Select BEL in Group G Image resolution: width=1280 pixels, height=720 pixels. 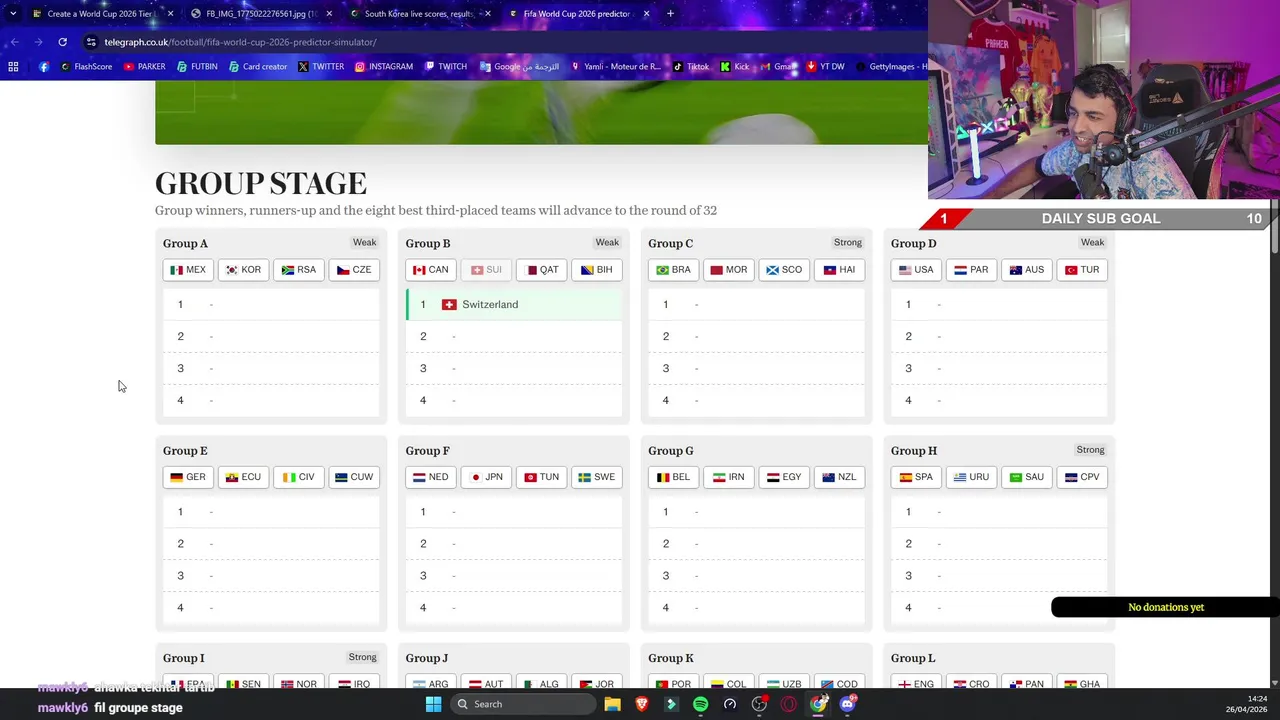(x=673, y=477)
